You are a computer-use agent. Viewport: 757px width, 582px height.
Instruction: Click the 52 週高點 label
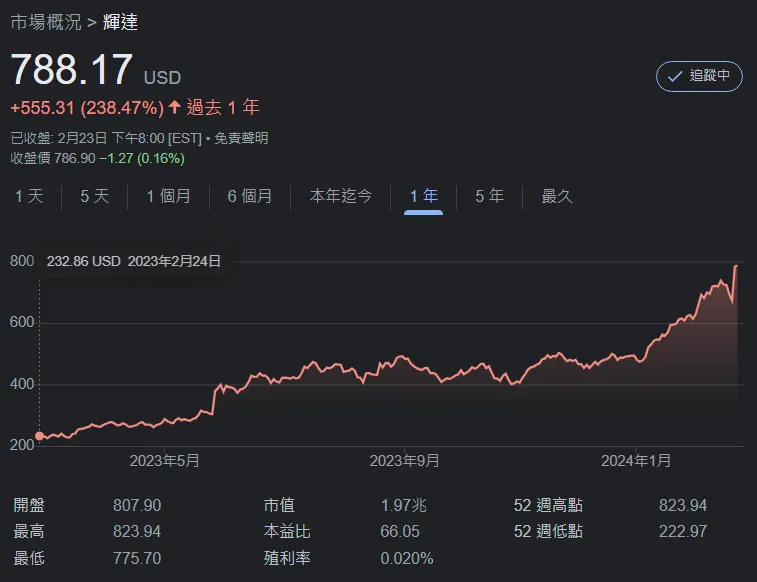[548, 505]
